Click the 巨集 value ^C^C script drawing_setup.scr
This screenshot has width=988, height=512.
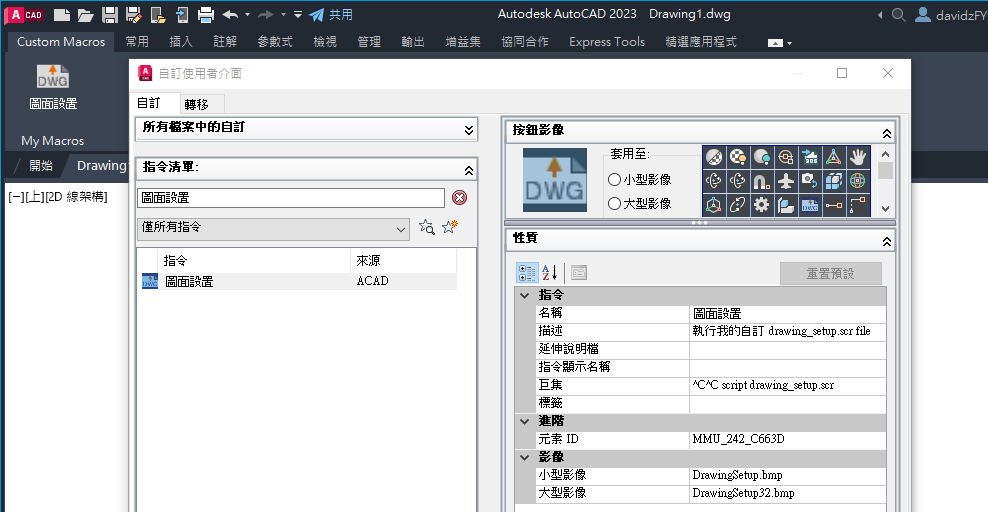pyautogui.click(x=788, y=385)
